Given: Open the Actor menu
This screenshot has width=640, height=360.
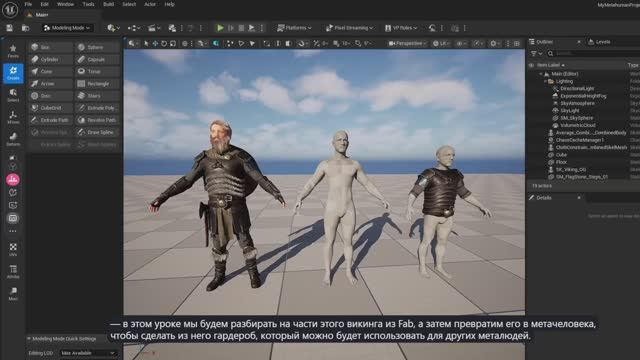Looking at the screenshot, I should coord(150,4).
